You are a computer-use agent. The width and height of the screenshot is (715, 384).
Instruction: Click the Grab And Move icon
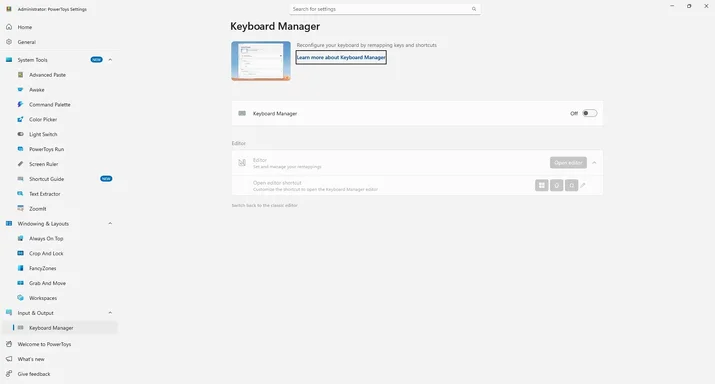[x=21, y=283]
